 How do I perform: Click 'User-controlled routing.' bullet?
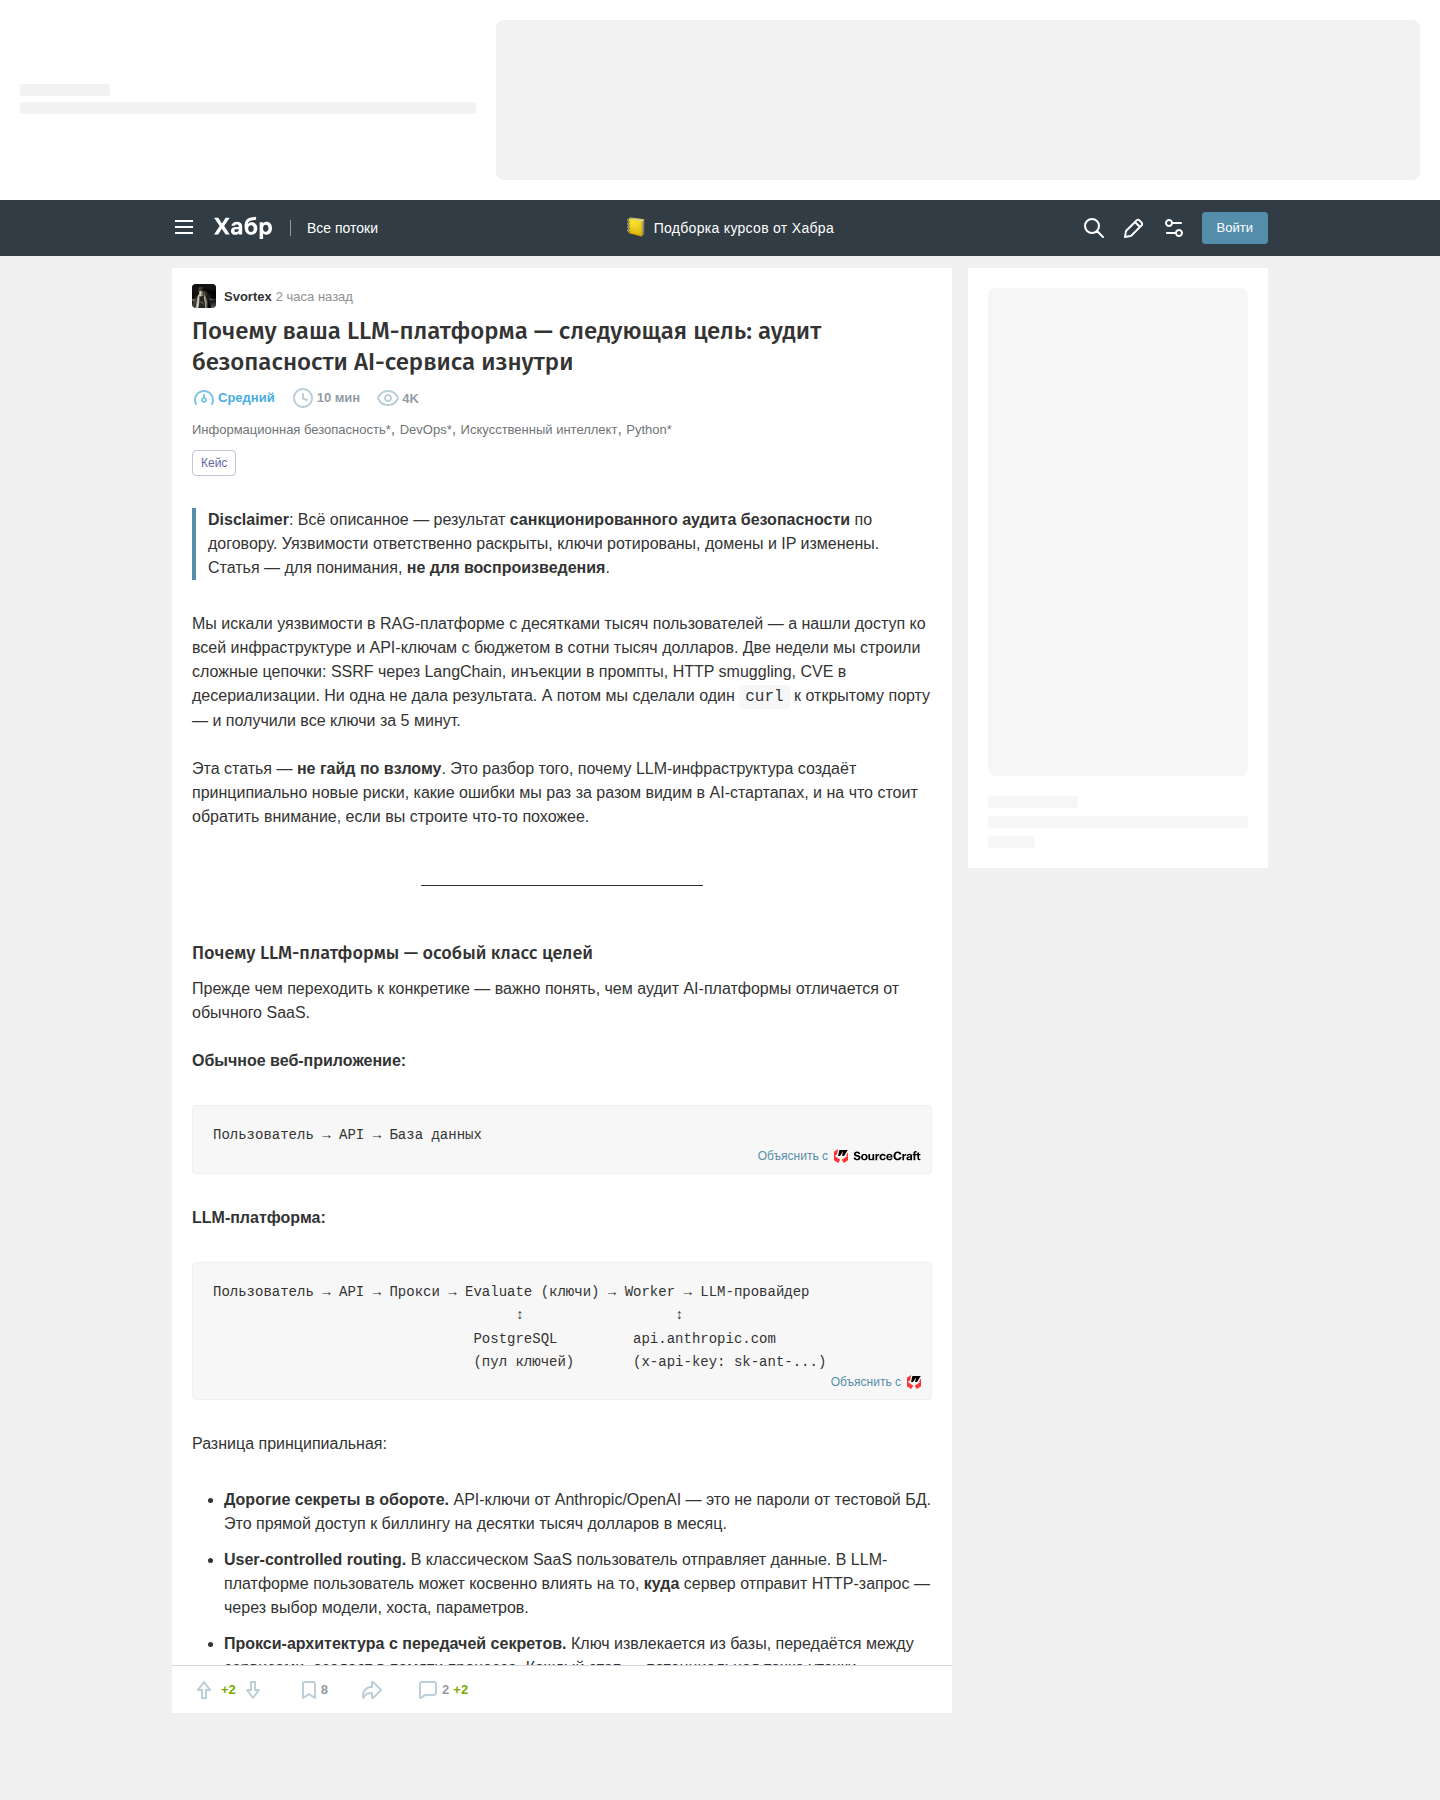[x=315, y=1560]
